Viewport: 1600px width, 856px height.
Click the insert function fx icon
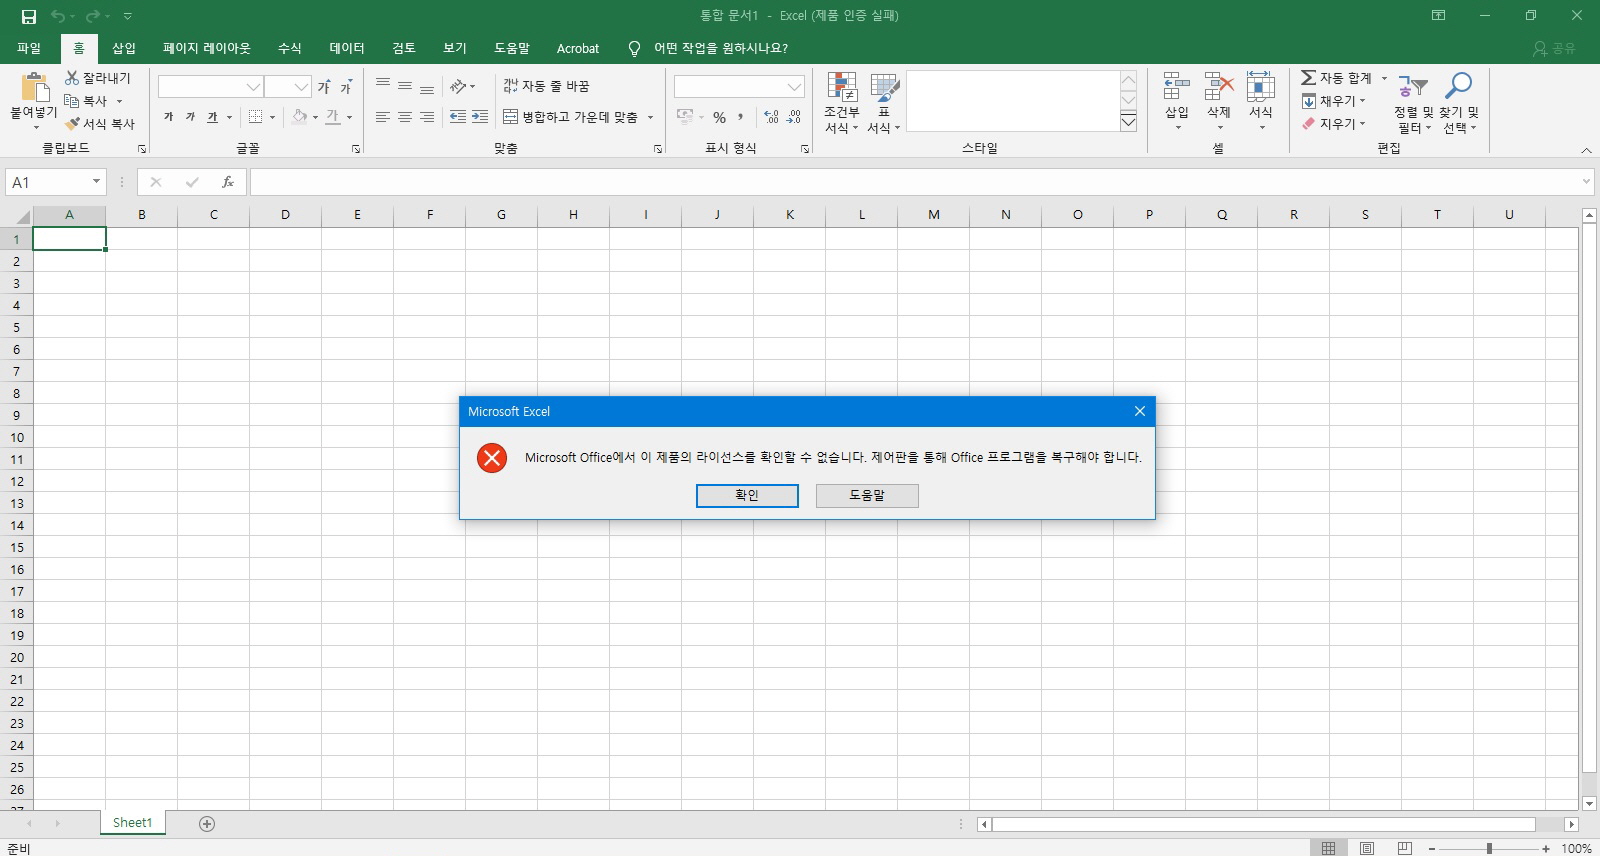pyautogui.click(x=227, y=182)
